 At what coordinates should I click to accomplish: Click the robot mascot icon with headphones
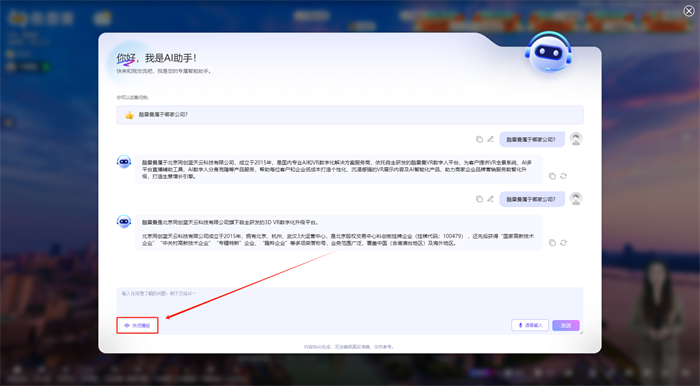coord(549,52)
